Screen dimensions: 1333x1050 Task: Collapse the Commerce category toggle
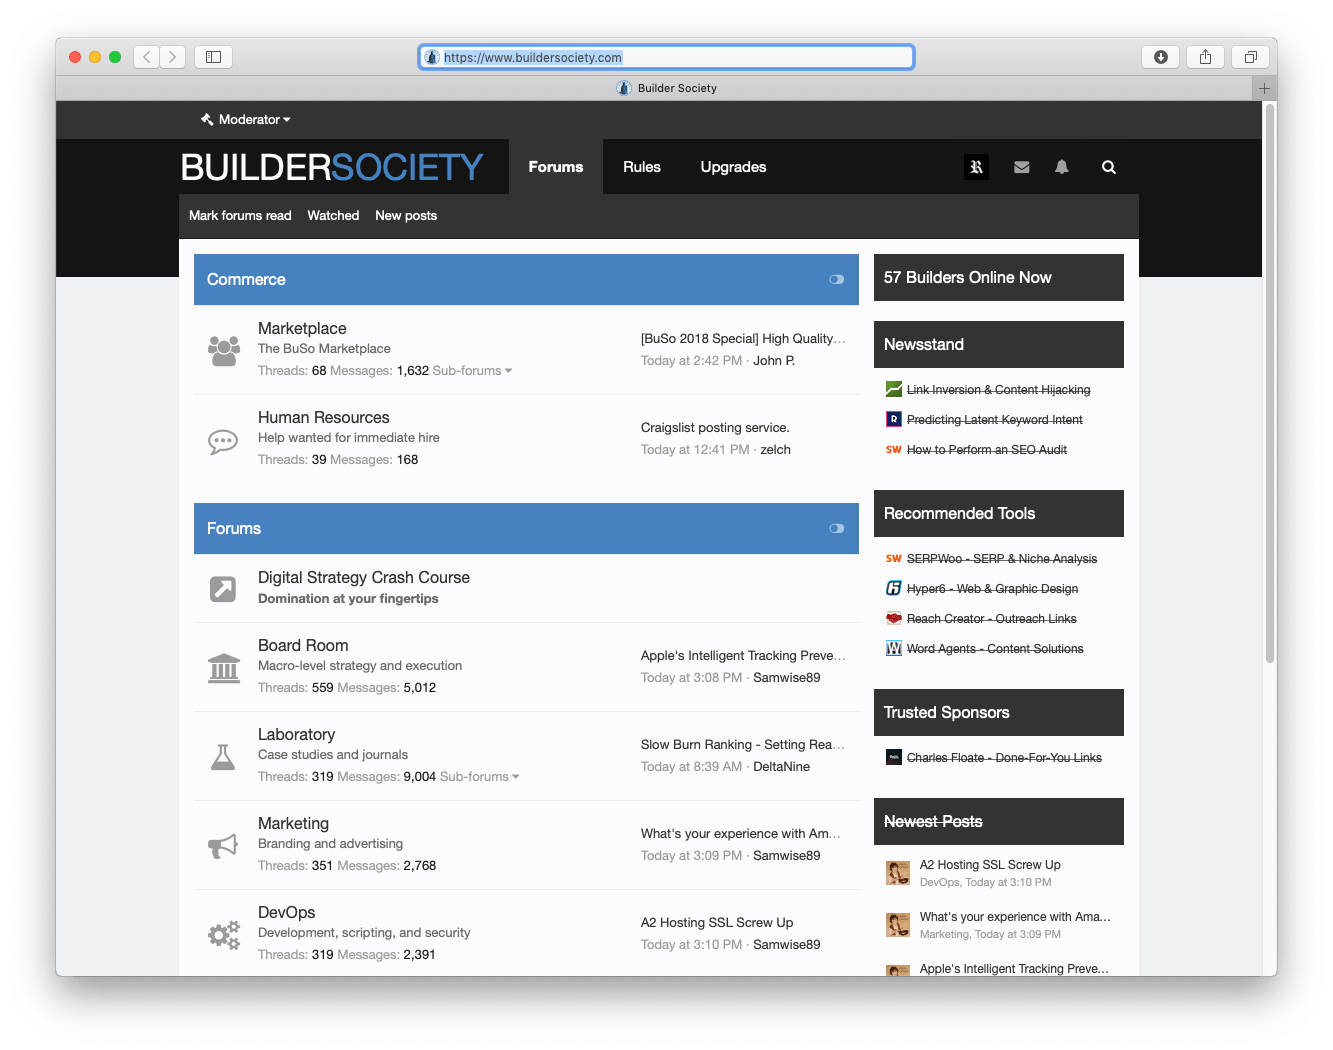coord(837,280)
